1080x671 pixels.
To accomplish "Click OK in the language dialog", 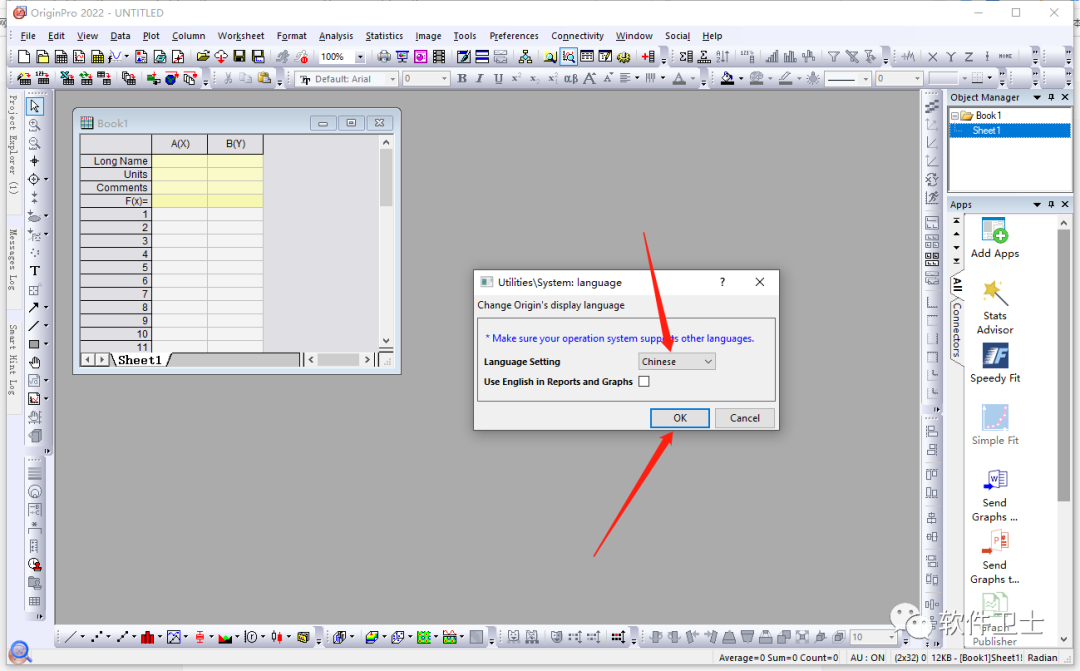I will pyautogui.click(x=680, y=418).
